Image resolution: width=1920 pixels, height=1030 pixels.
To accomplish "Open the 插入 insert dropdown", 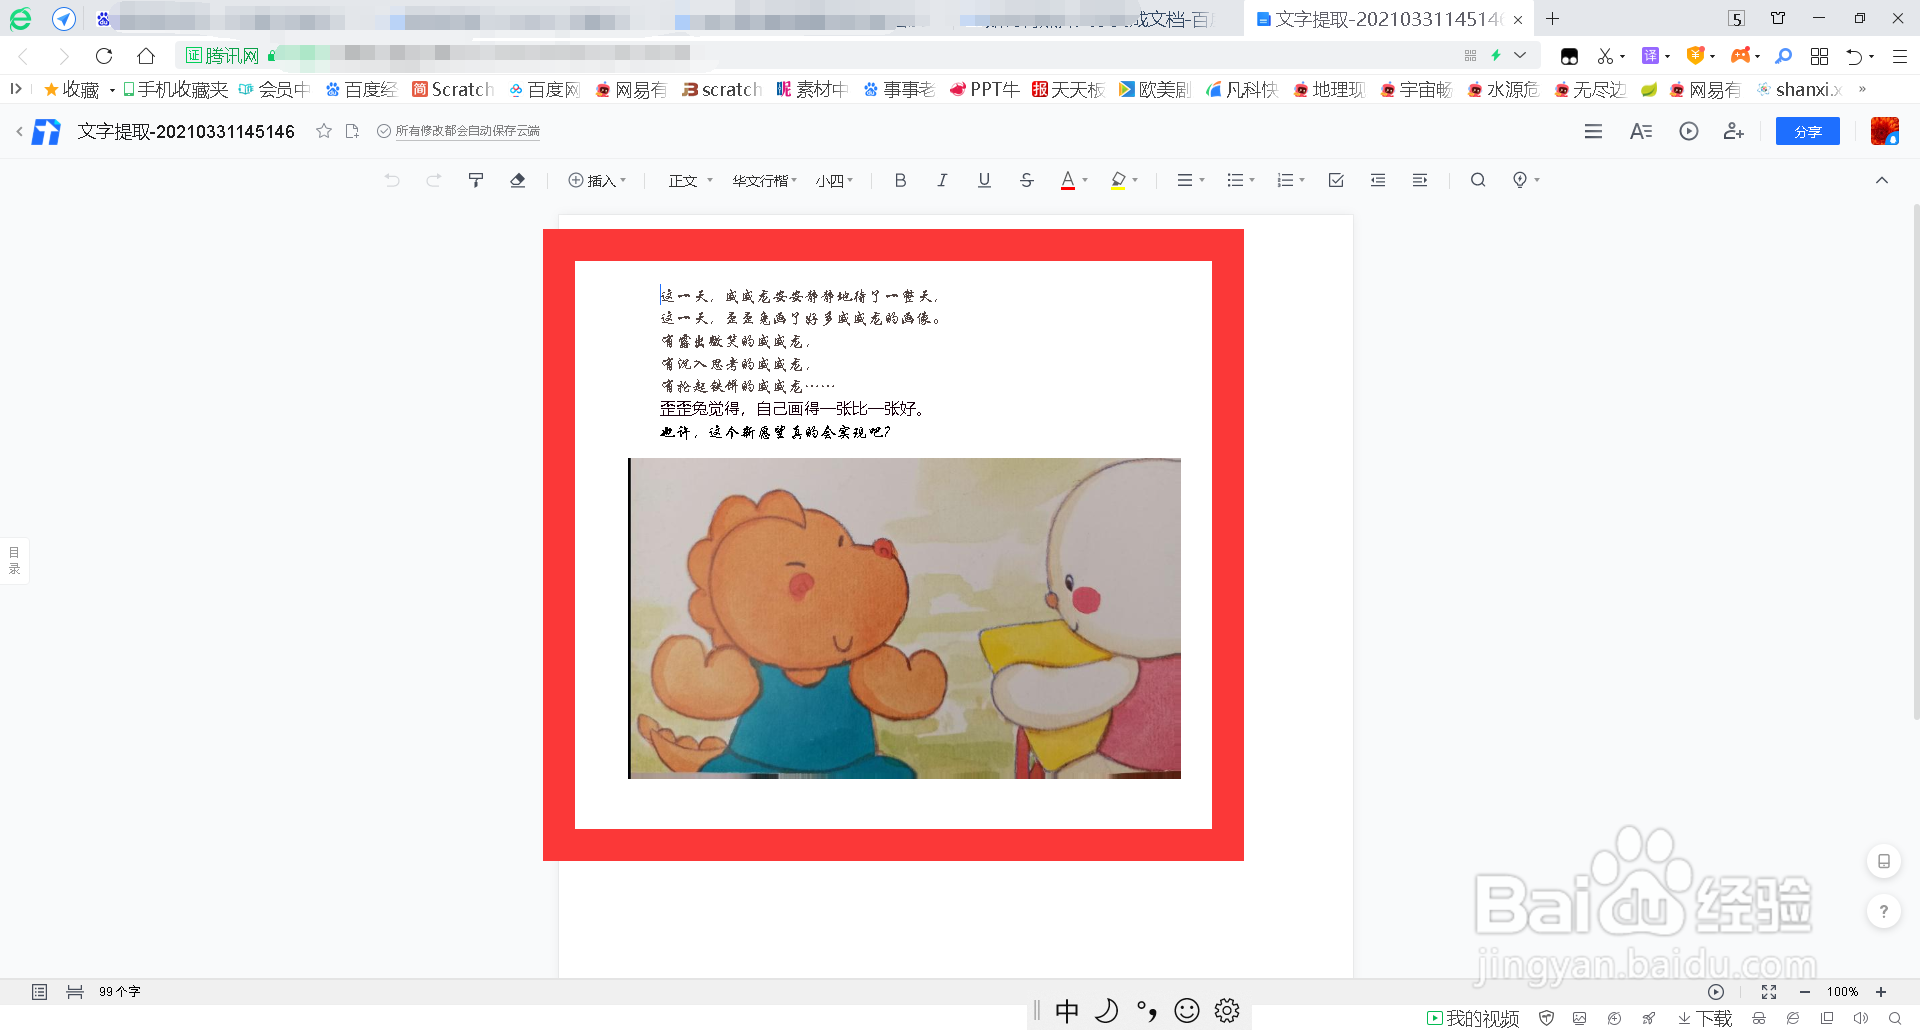I will pyautogui.click(x=597, y=180).
